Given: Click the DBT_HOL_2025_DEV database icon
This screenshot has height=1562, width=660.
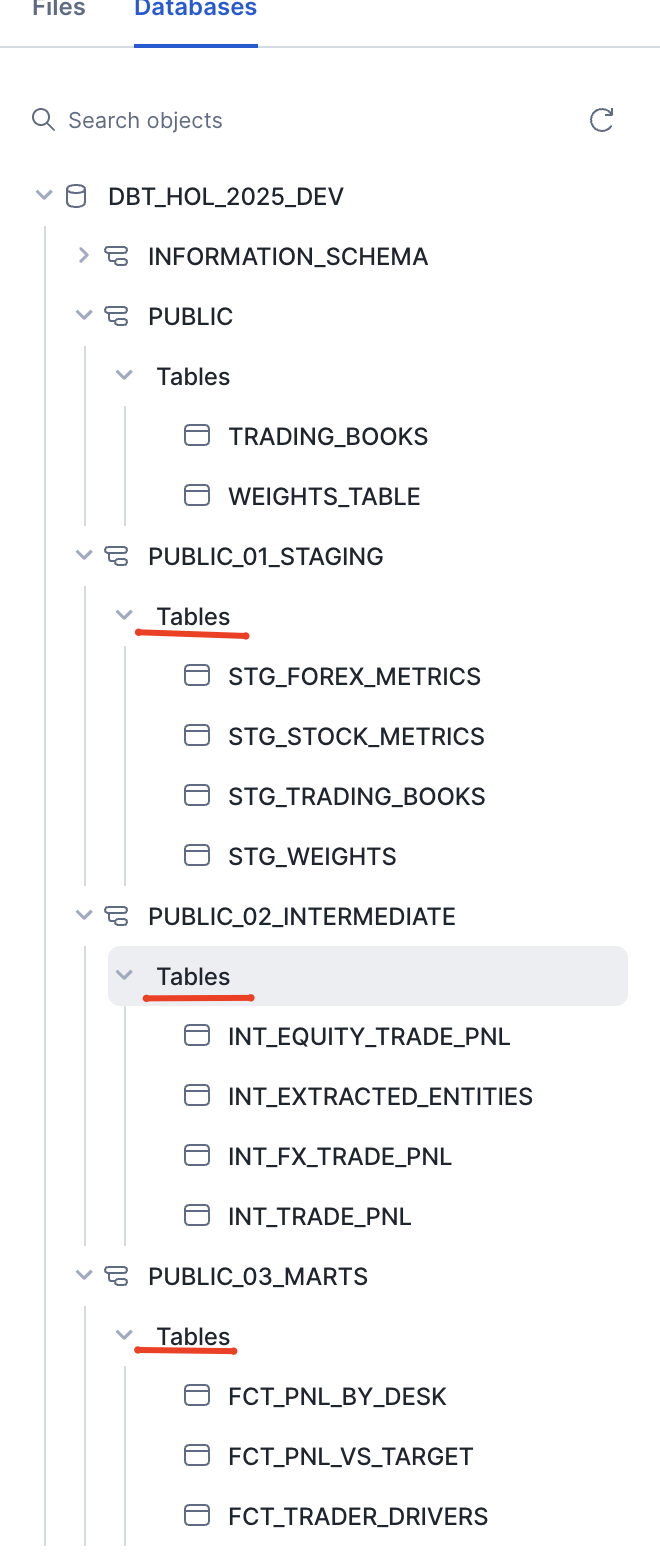Looking at the screenshot, I should [x=76, y=196].
